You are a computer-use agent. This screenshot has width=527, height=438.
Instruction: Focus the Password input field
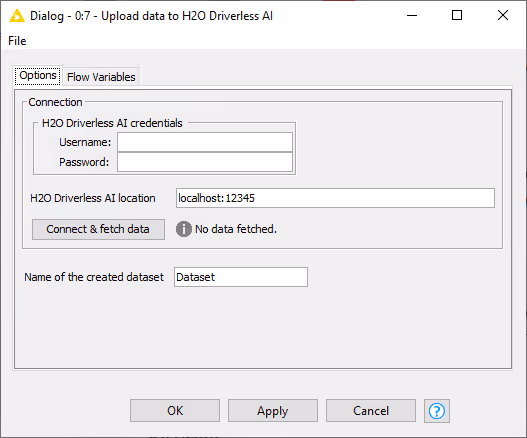click(x=205, y=162)
